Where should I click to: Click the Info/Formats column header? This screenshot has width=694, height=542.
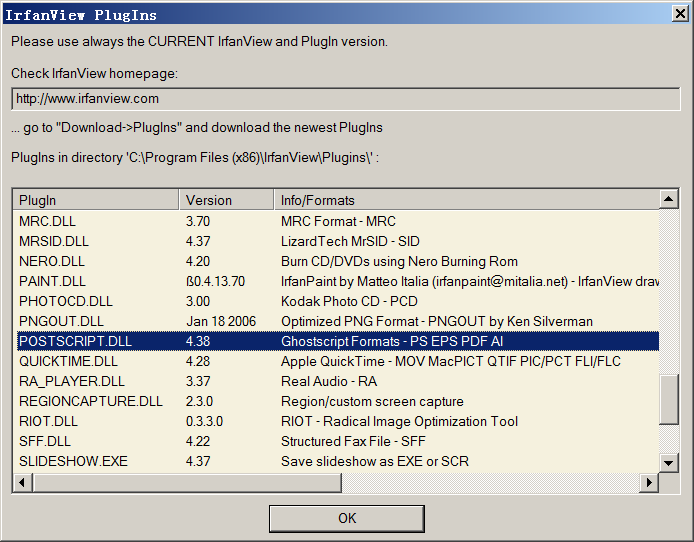coord(467,200)
